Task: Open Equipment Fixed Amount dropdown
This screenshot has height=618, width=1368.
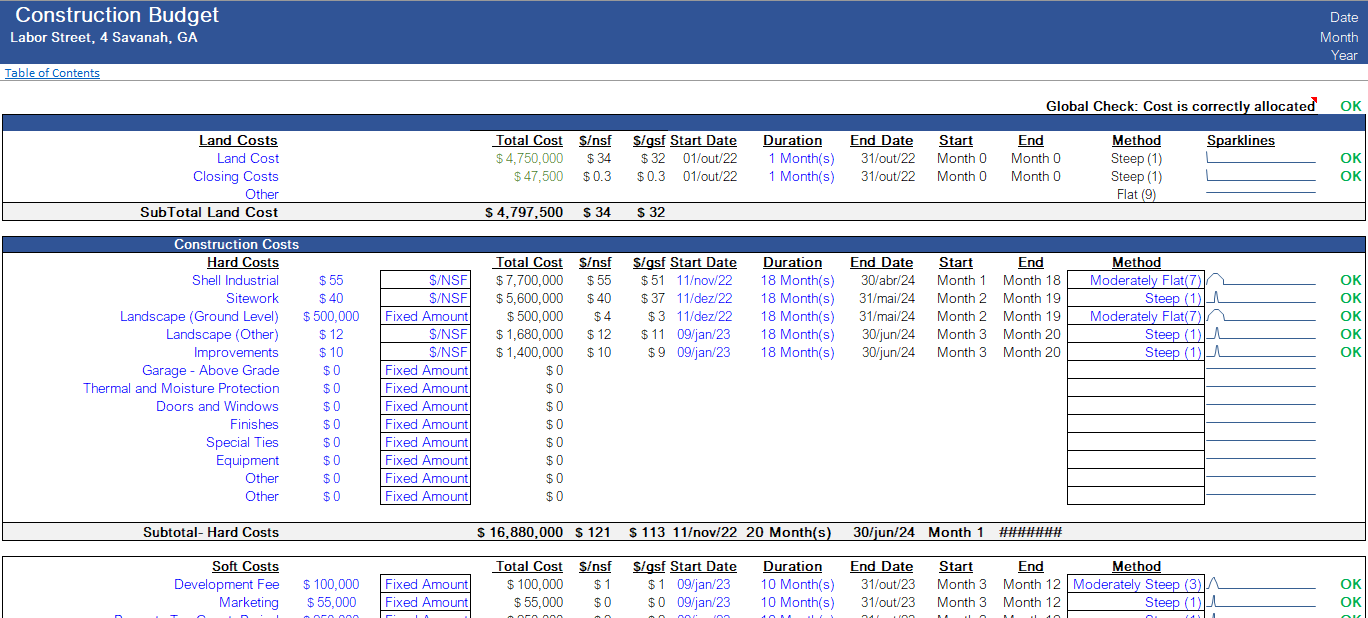Action: (425, 461)
